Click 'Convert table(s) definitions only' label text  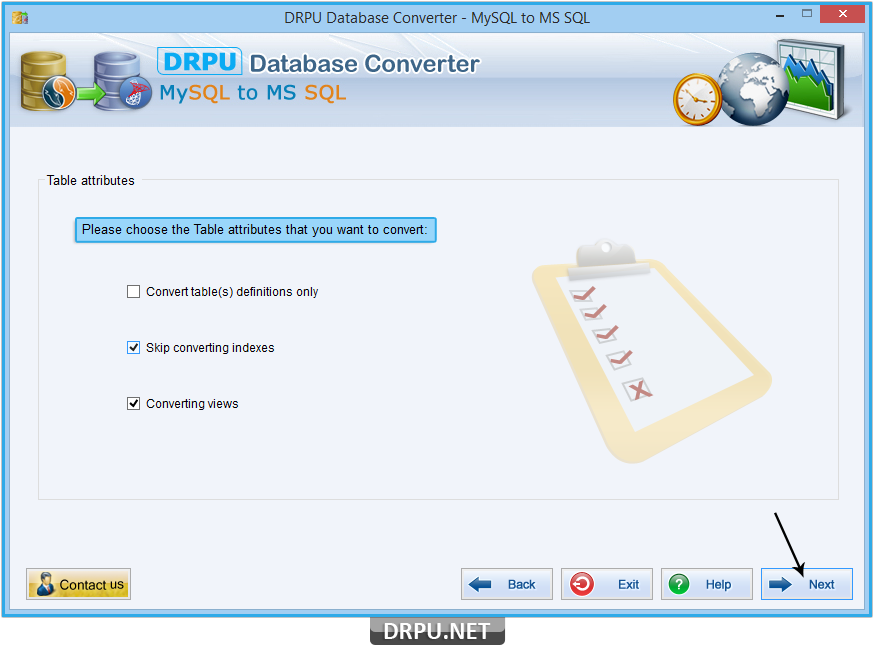[232, 292]
